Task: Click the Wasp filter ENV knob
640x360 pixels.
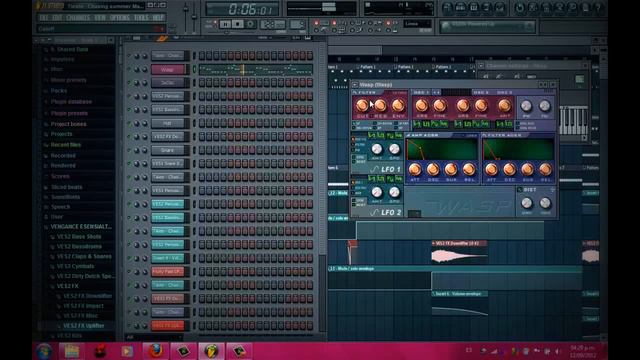Action: click(398, 106)
